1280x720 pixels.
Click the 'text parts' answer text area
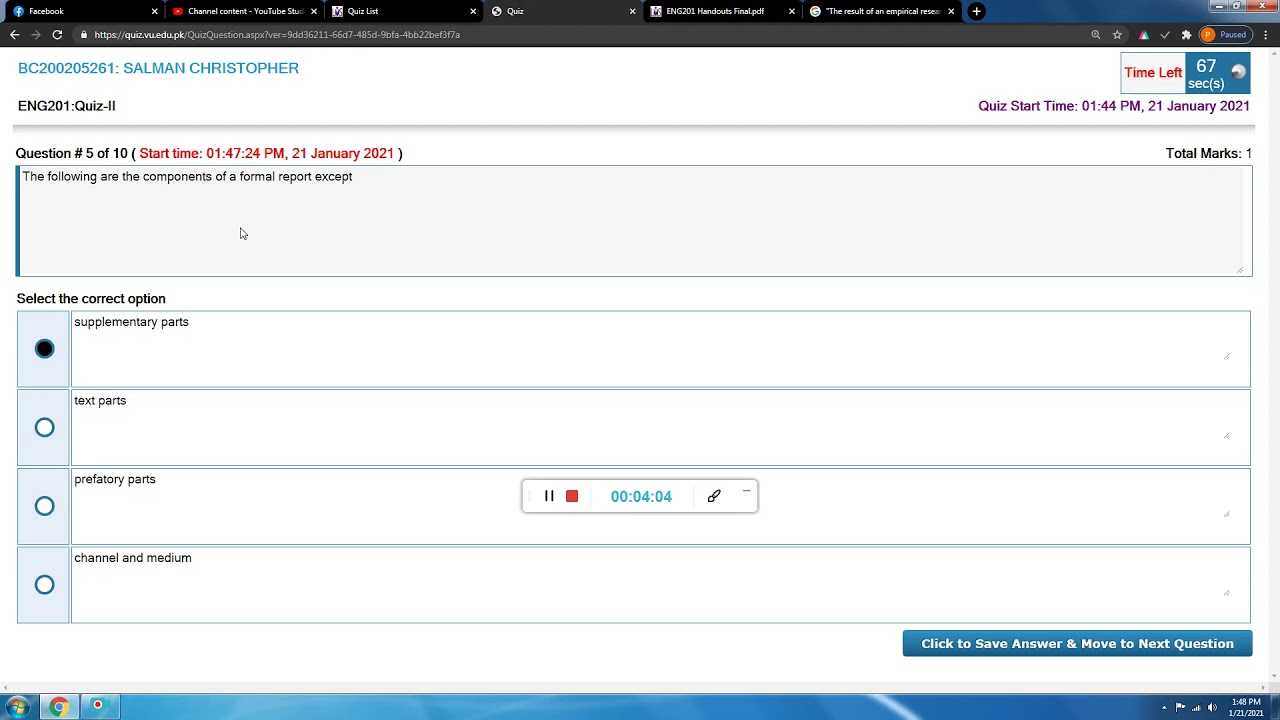(x=660, y=428)
